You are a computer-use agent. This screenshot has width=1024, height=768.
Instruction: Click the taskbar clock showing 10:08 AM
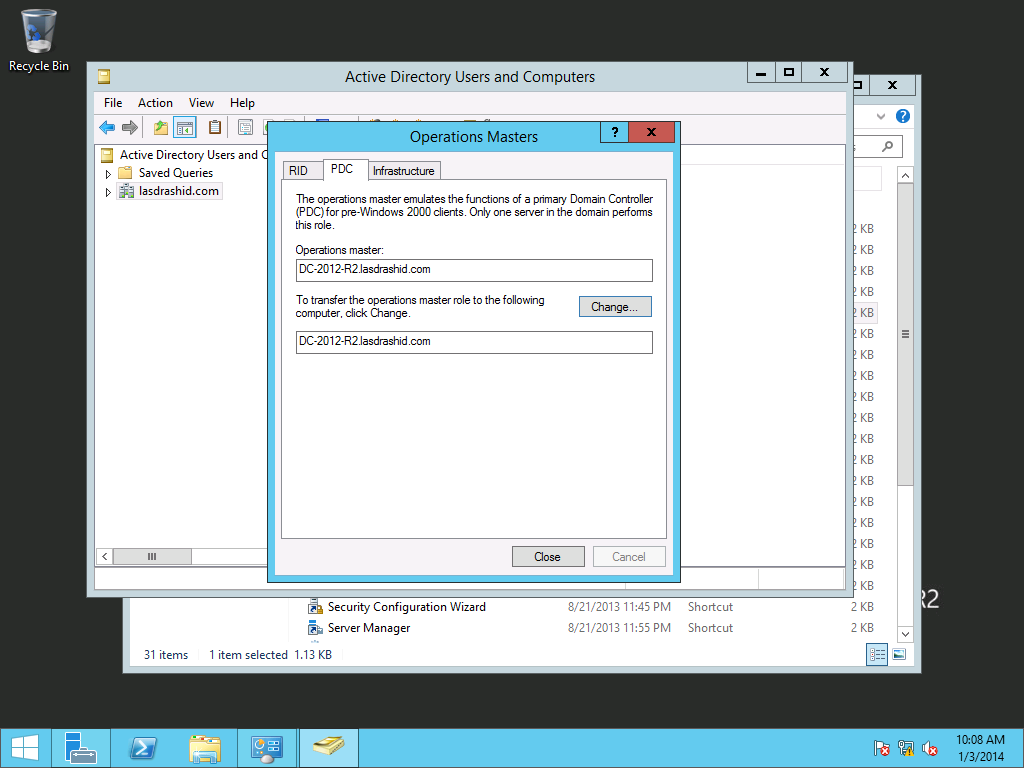(x=980, y=748)
